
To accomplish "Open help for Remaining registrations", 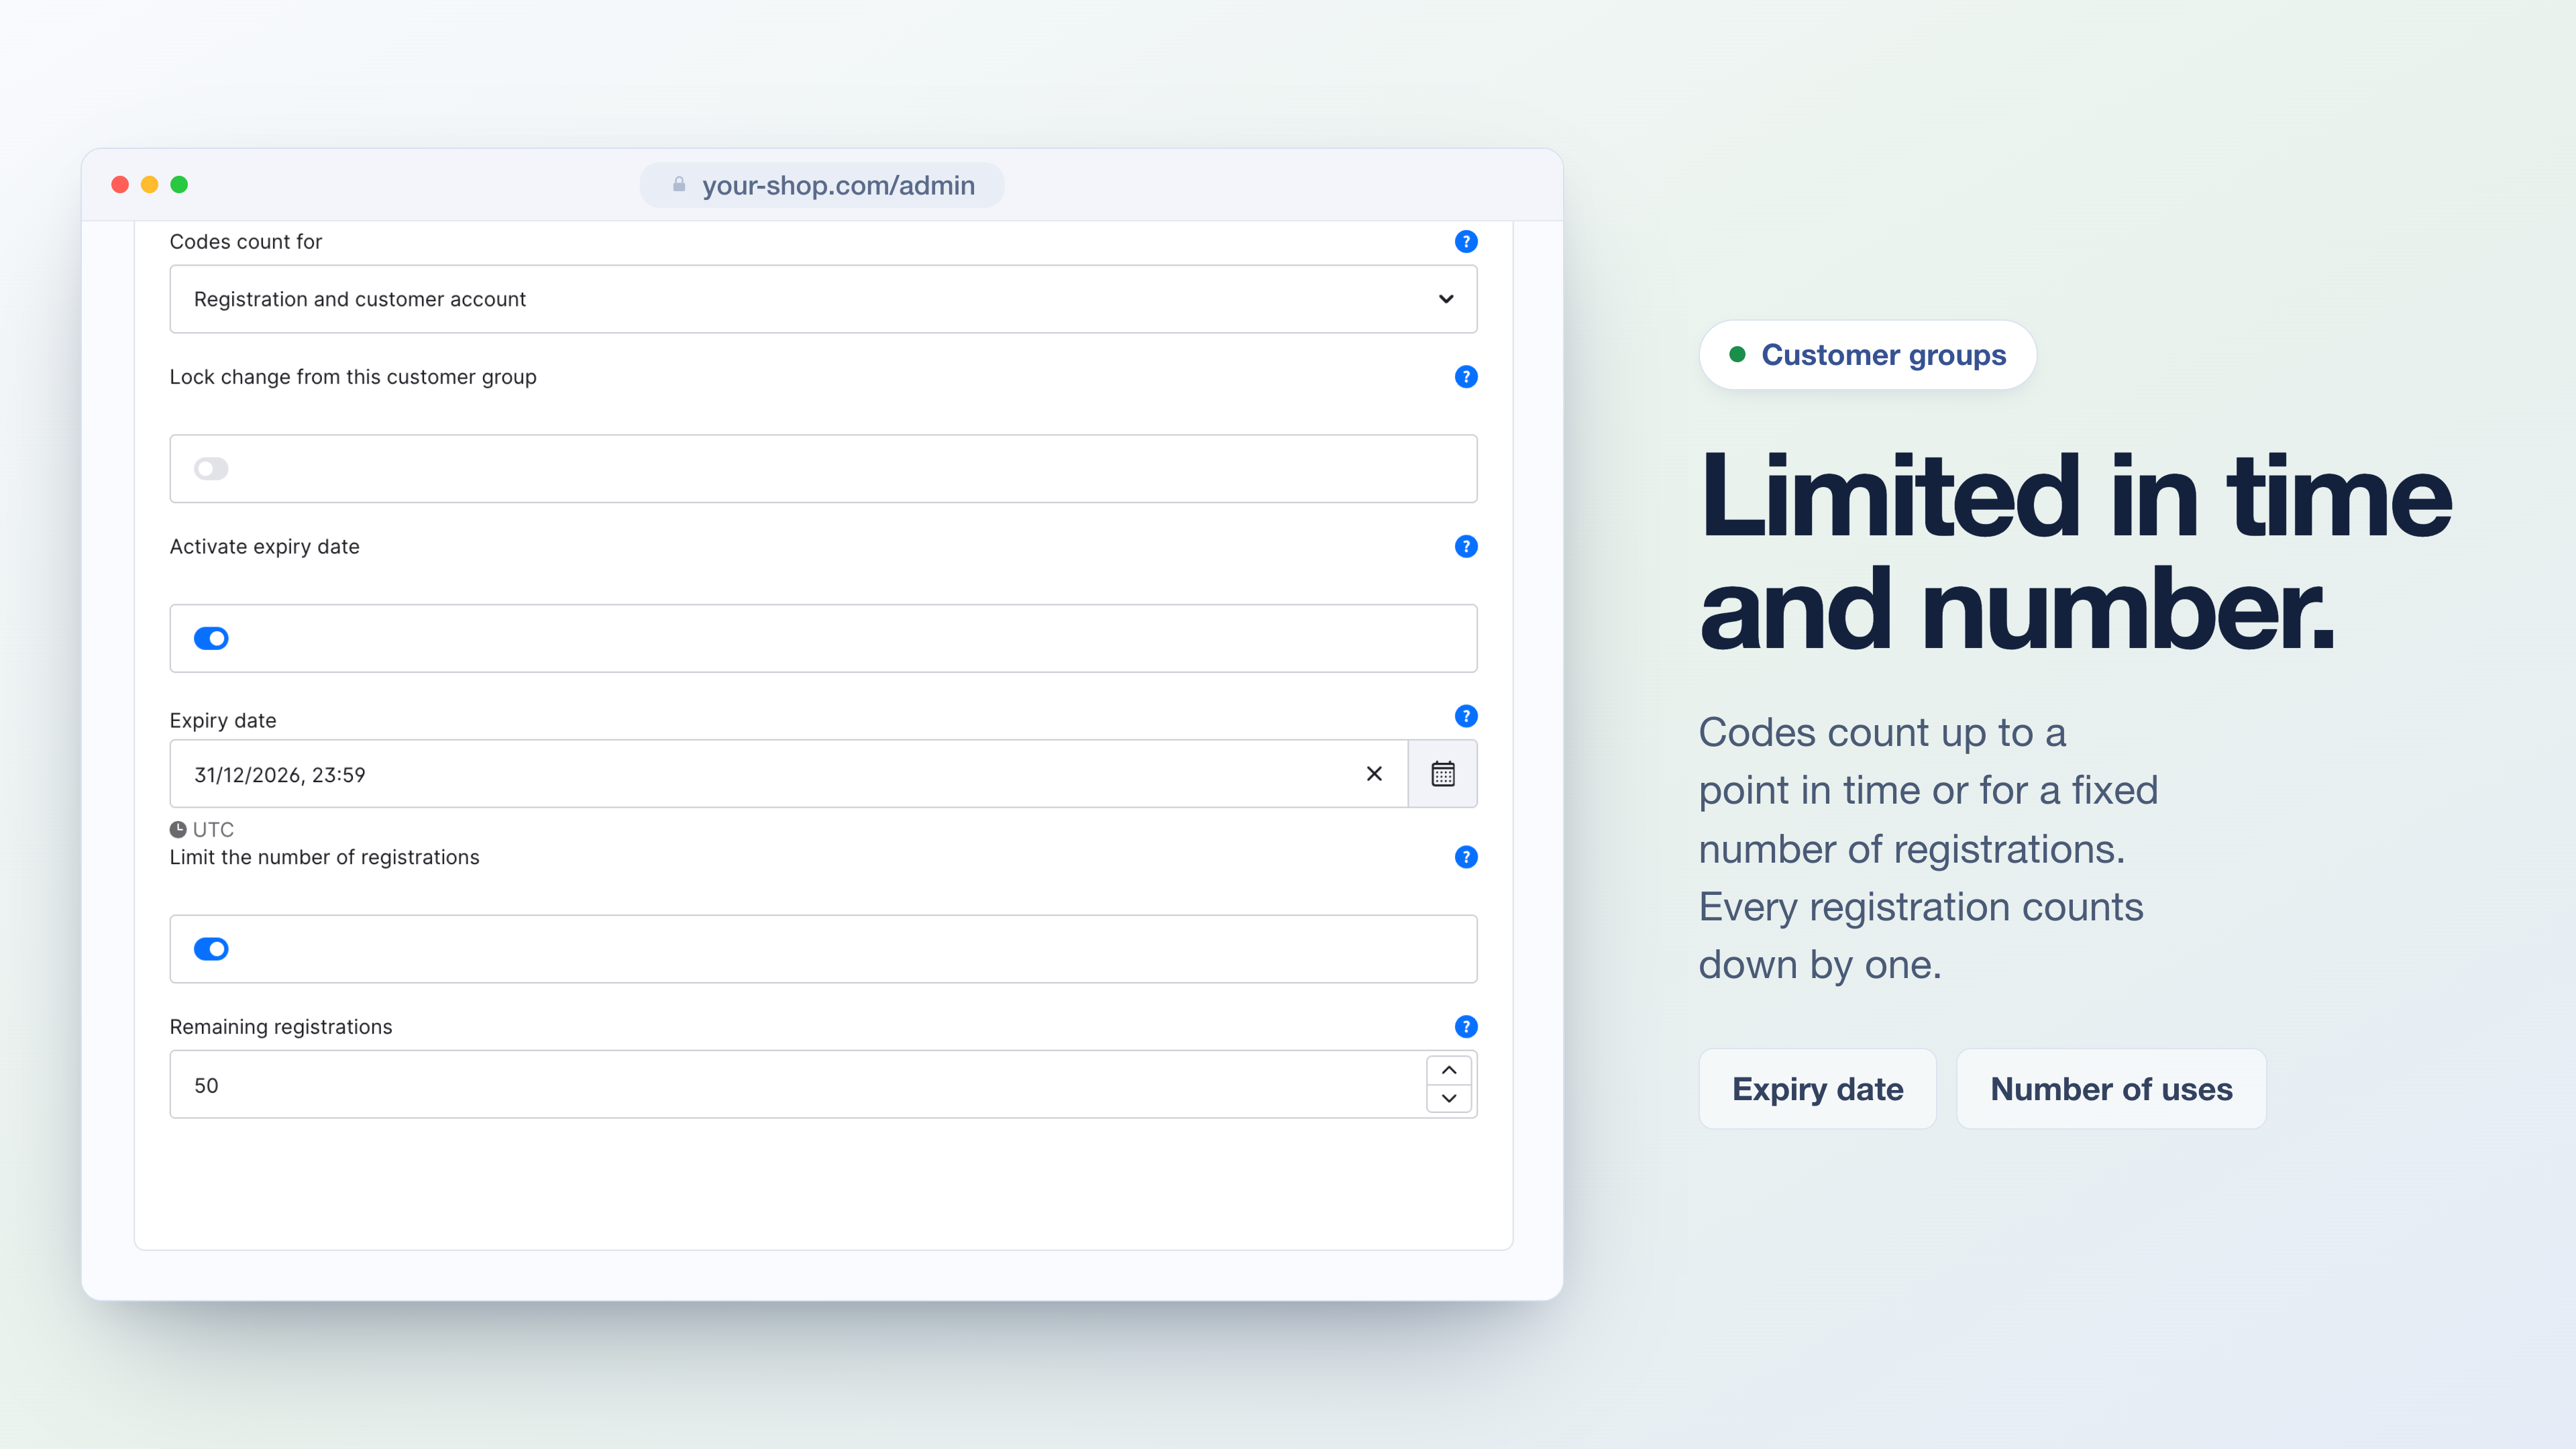I will (1465, 1026).
